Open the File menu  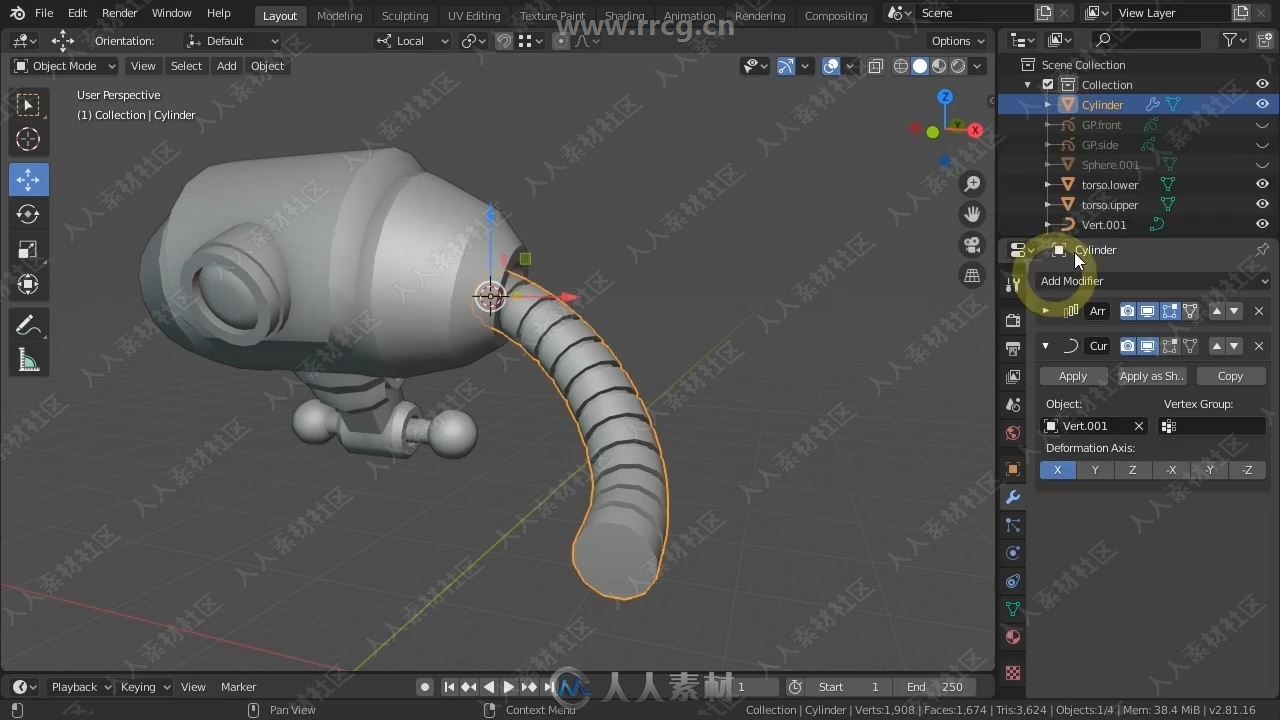coord(44,13)
